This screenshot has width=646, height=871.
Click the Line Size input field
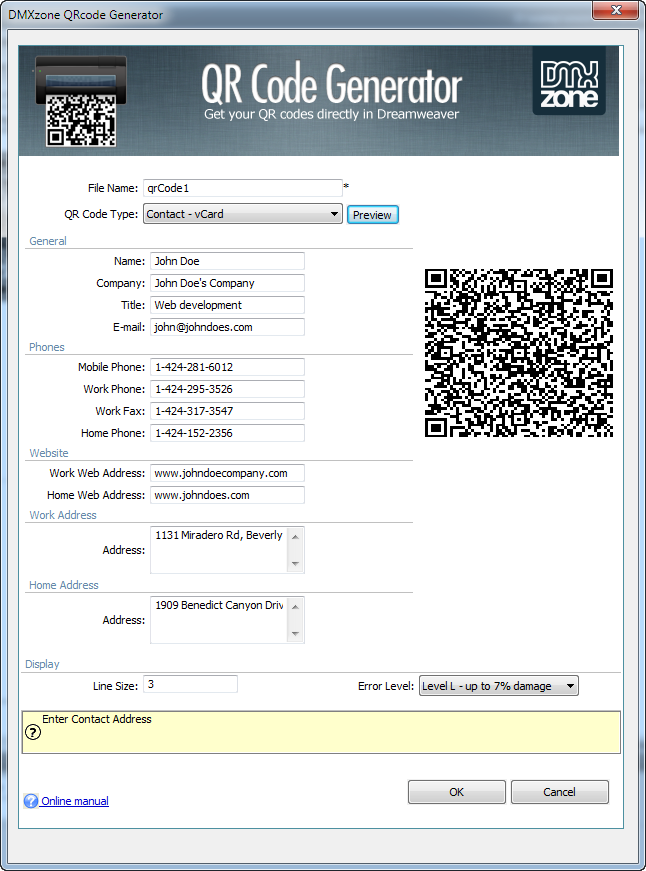[x=191, y=684]
